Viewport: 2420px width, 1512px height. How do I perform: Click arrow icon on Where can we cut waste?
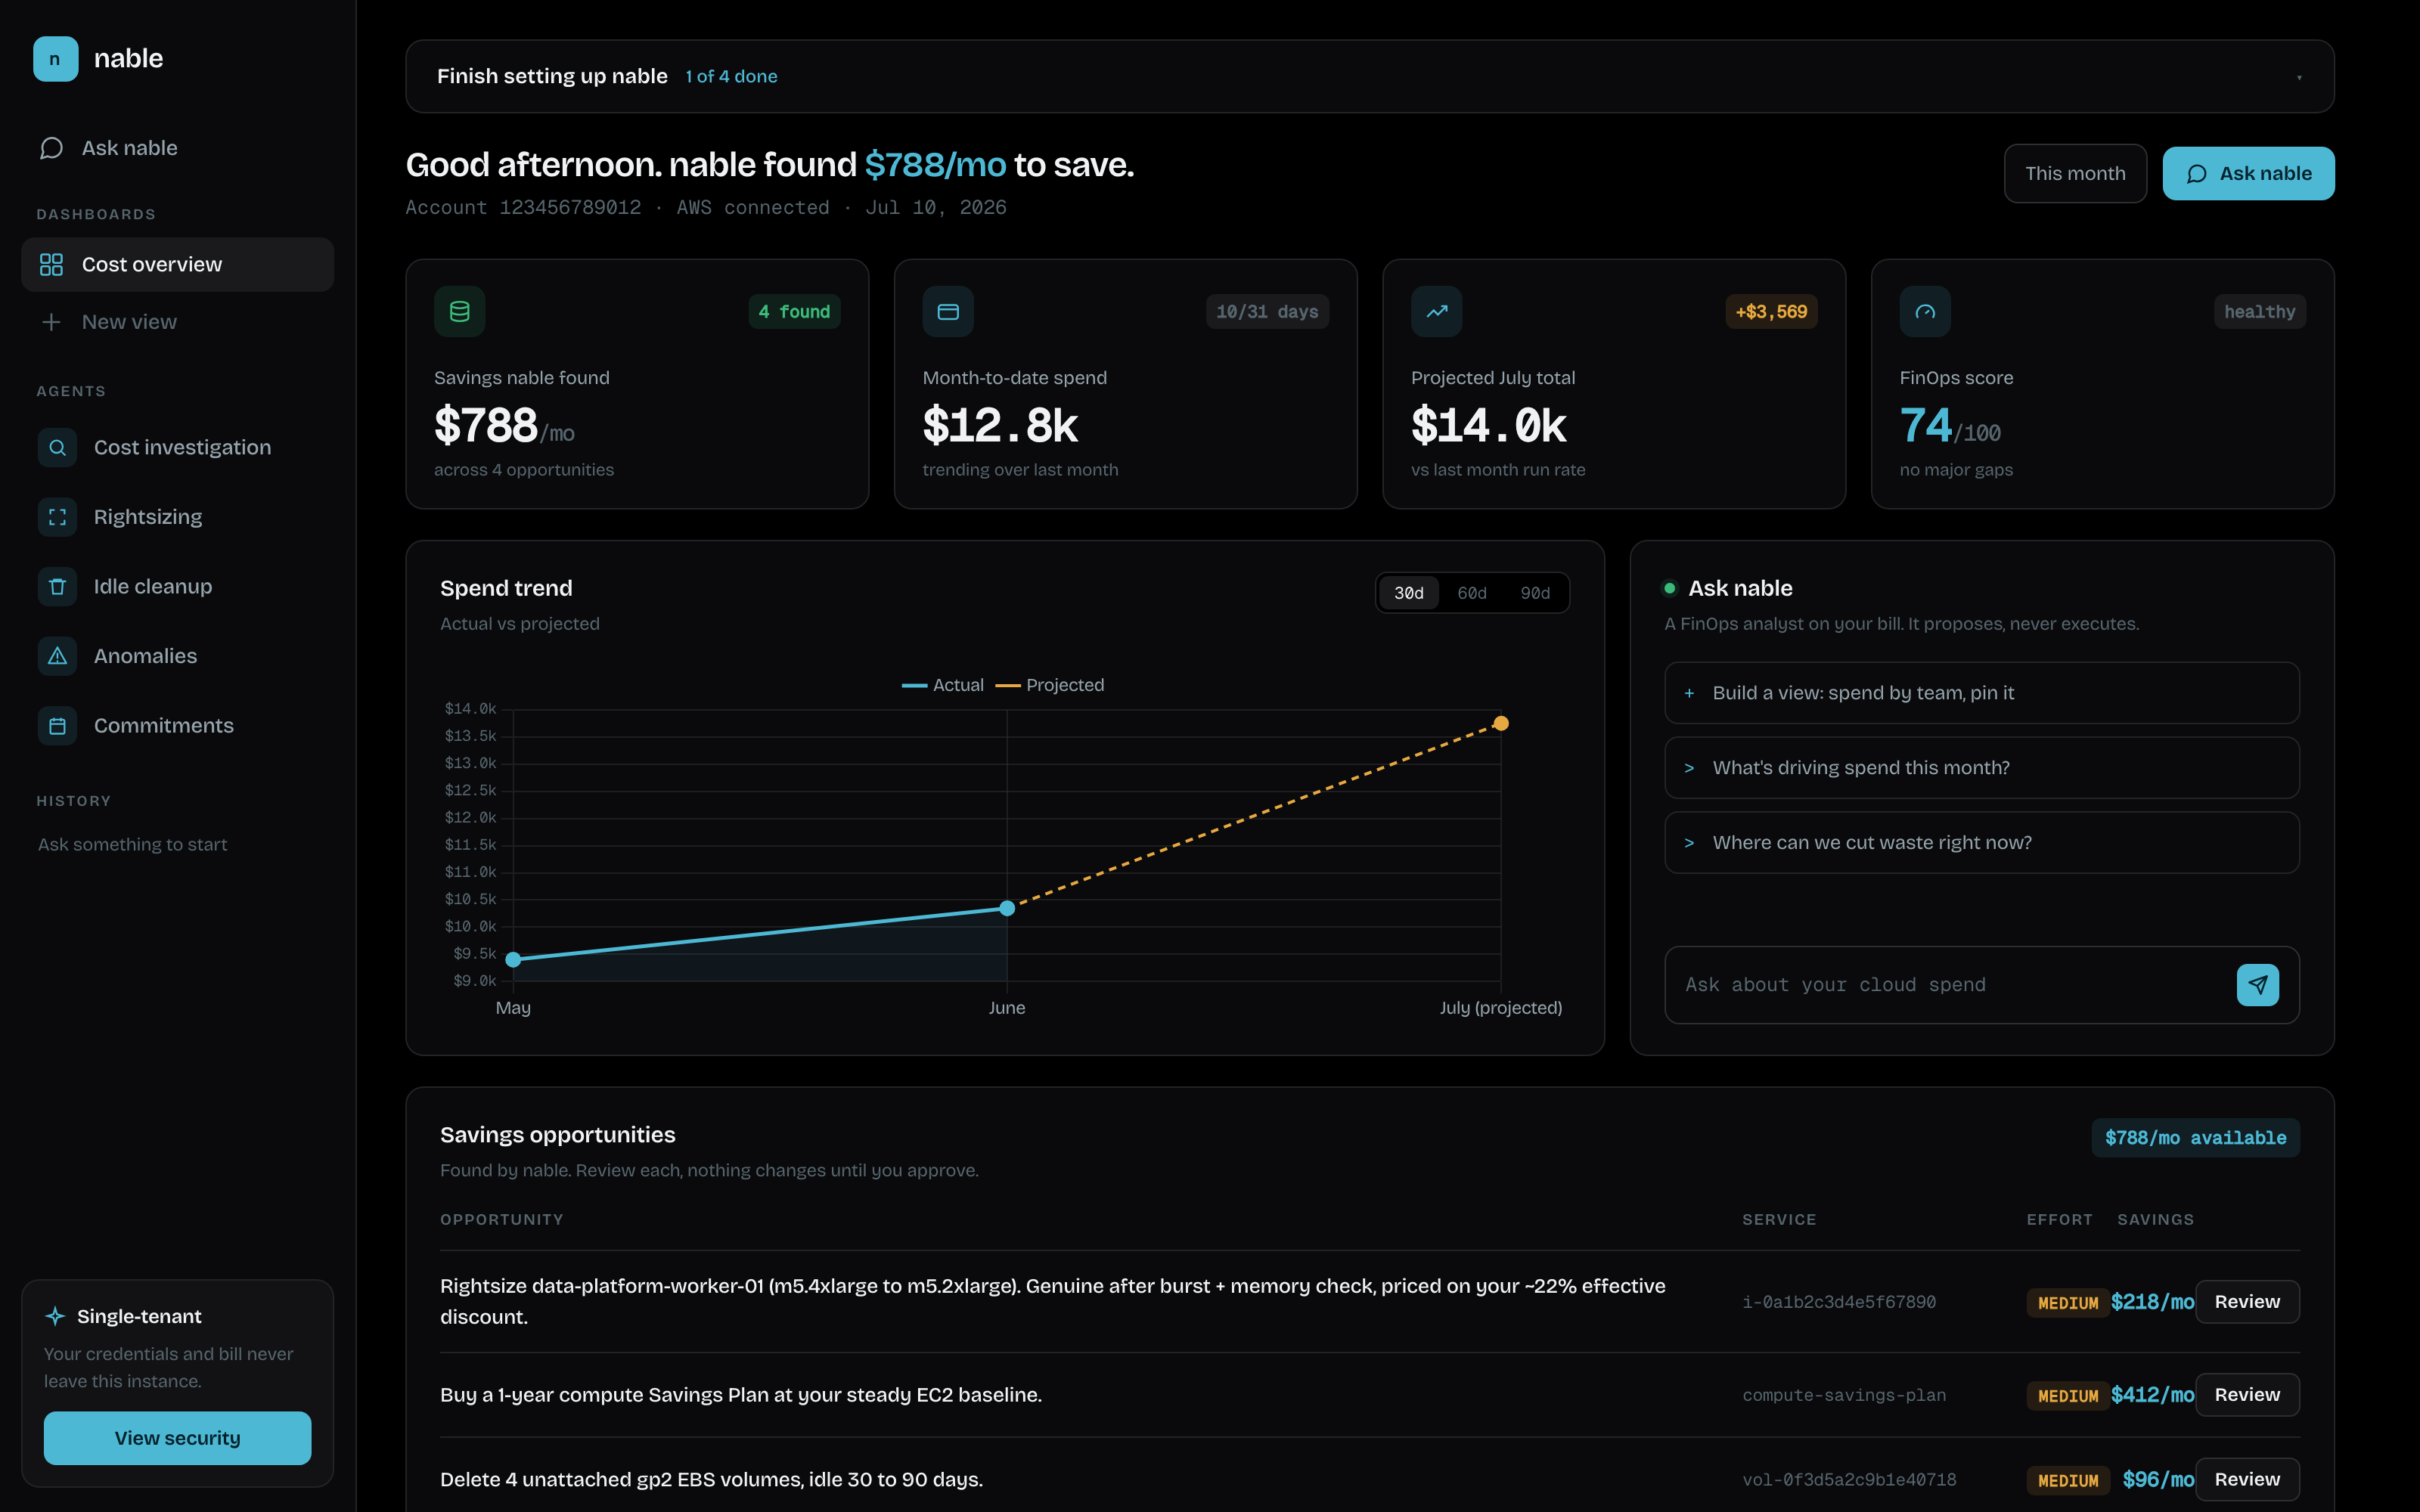(x=1689, y=843)
